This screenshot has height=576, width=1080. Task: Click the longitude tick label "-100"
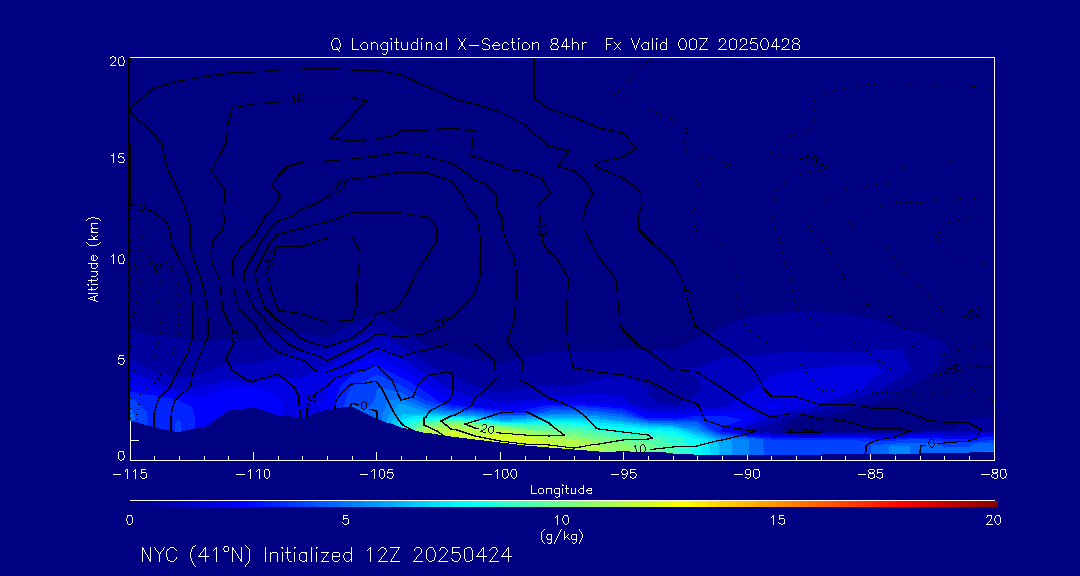pyautogui.click(x=500, y=474)
